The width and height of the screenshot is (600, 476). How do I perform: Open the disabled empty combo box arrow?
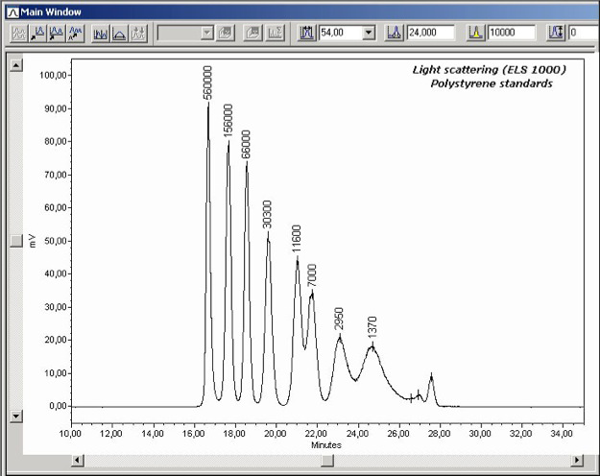207,33
